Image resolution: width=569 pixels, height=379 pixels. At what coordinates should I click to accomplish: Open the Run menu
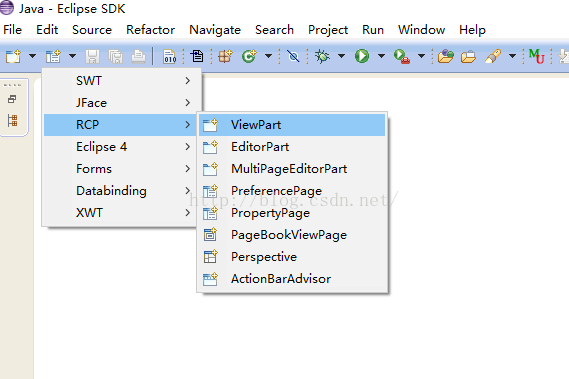[x=373, y=30]
